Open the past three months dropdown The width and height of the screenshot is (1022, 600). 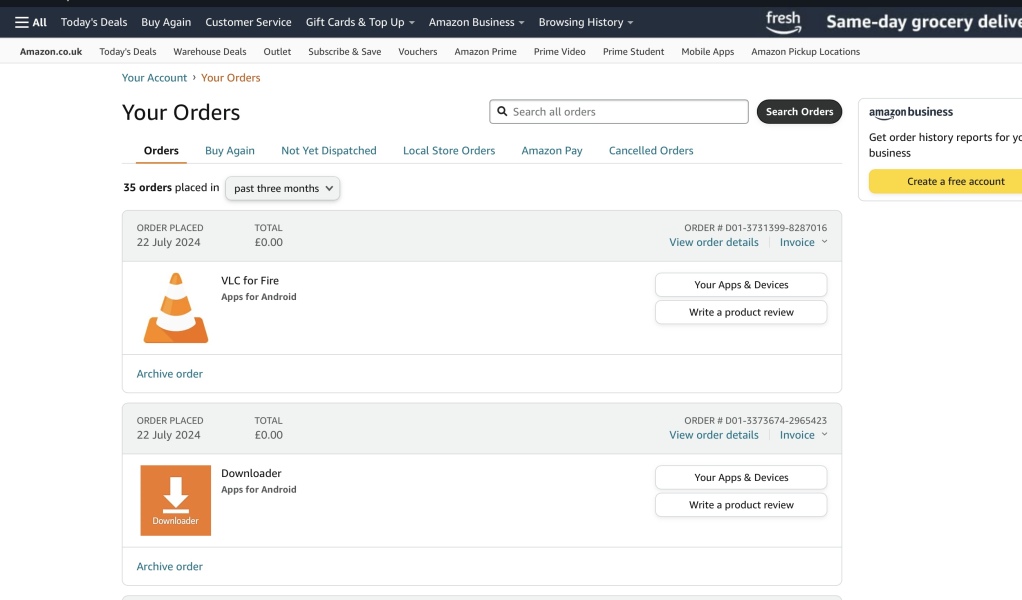282,188
